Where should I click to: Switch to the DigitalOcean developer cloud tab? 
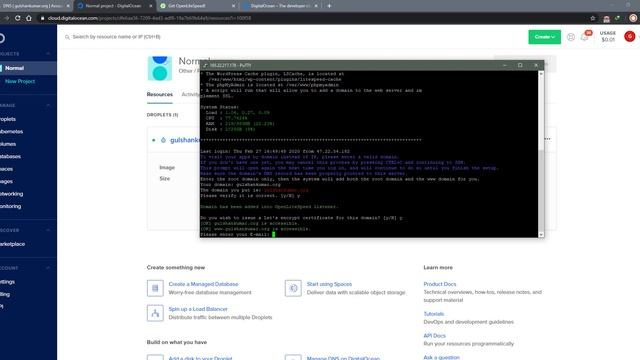pos(280,6)
